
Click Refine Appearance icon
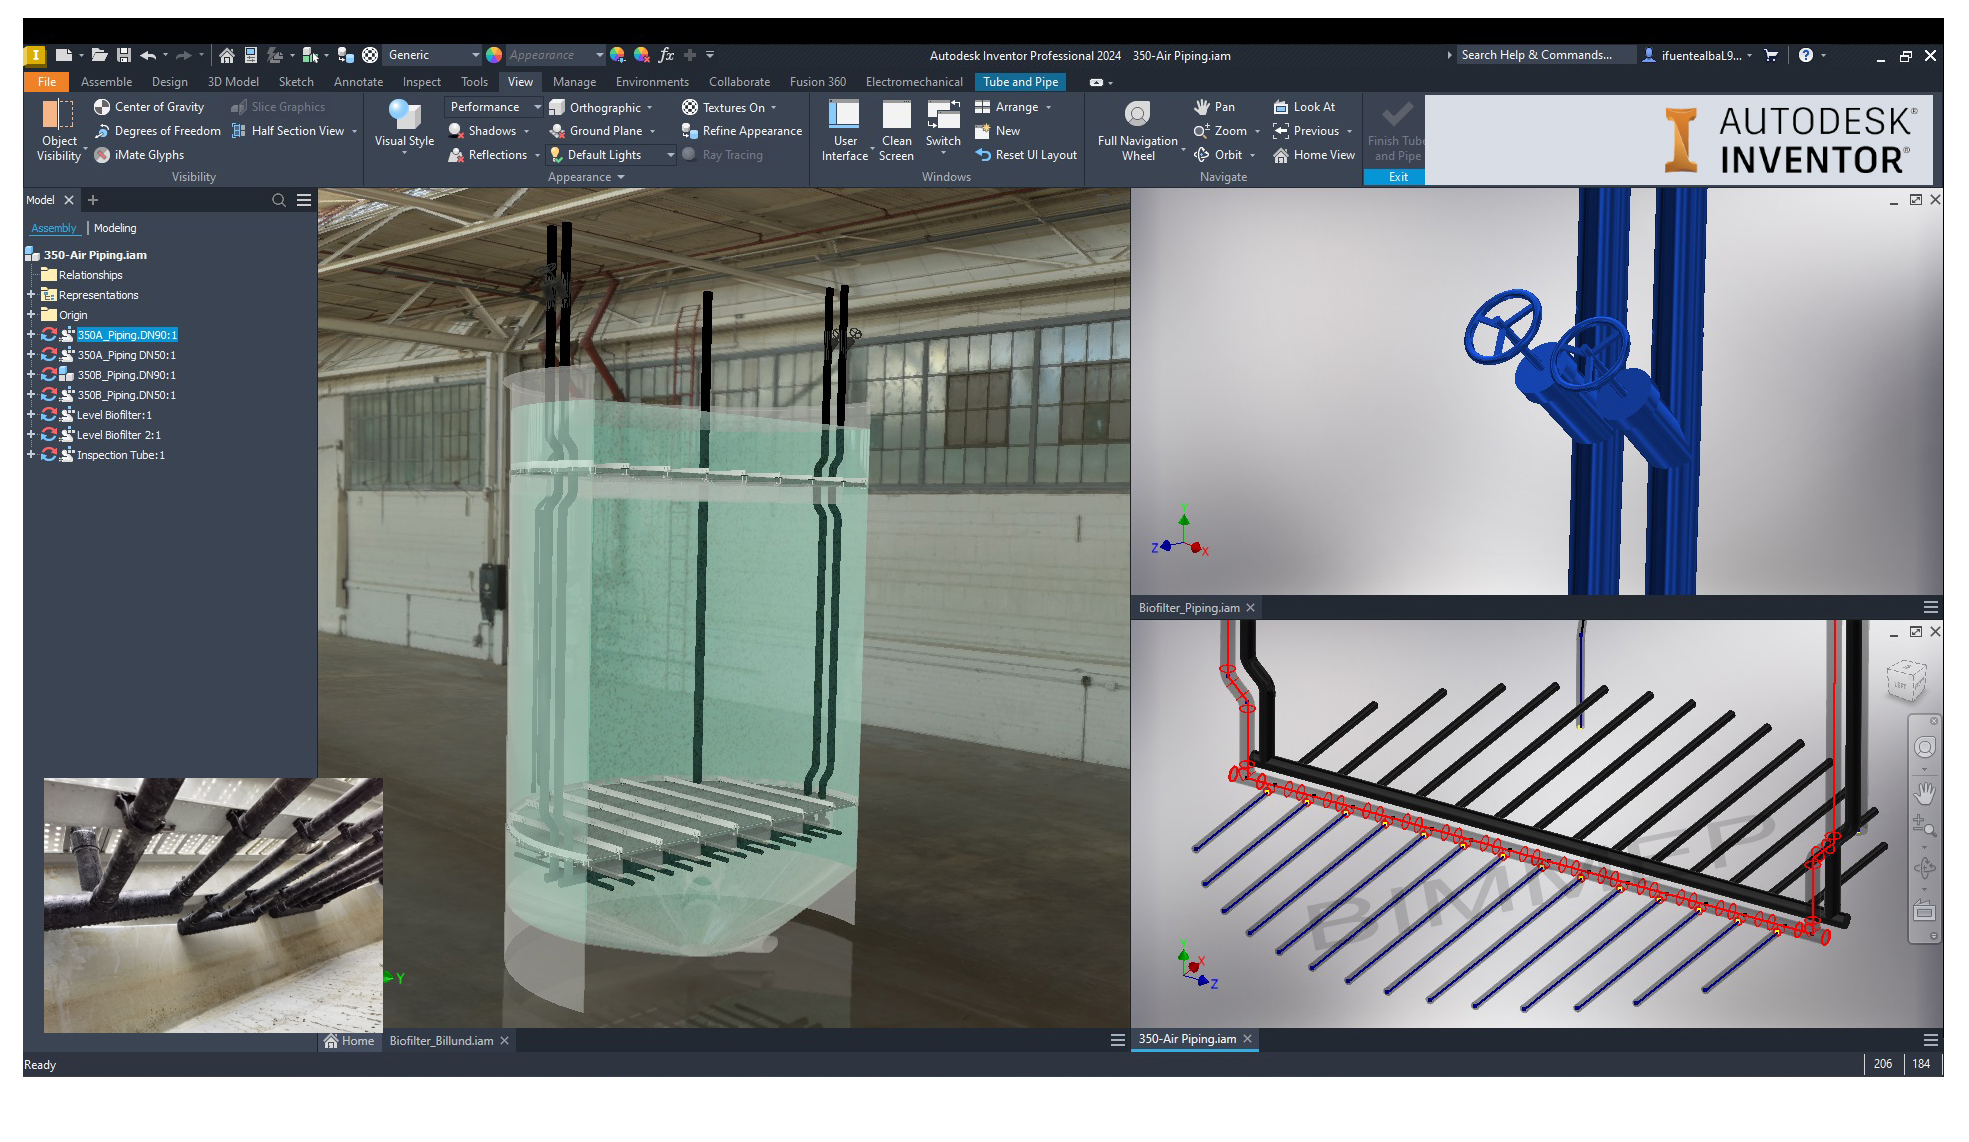689,131
